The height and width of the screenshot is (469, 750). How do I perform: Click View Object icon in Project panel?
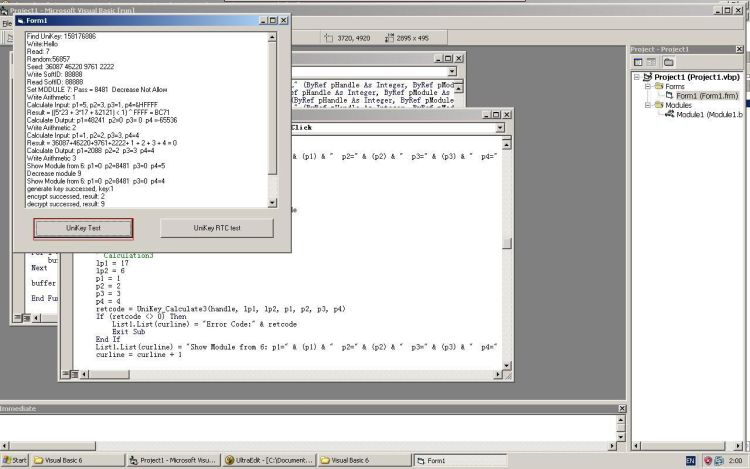(x=651, y=62)
